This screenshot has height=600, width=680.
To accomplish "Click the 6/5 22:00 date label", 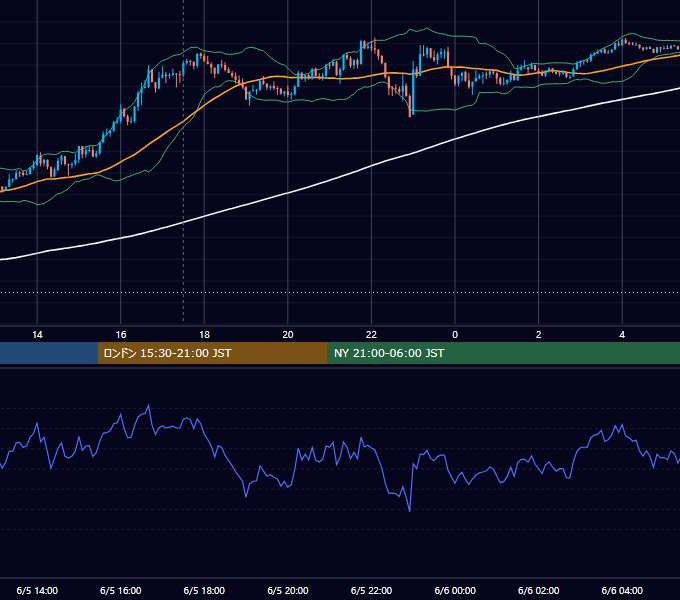I will click(371, 590).
